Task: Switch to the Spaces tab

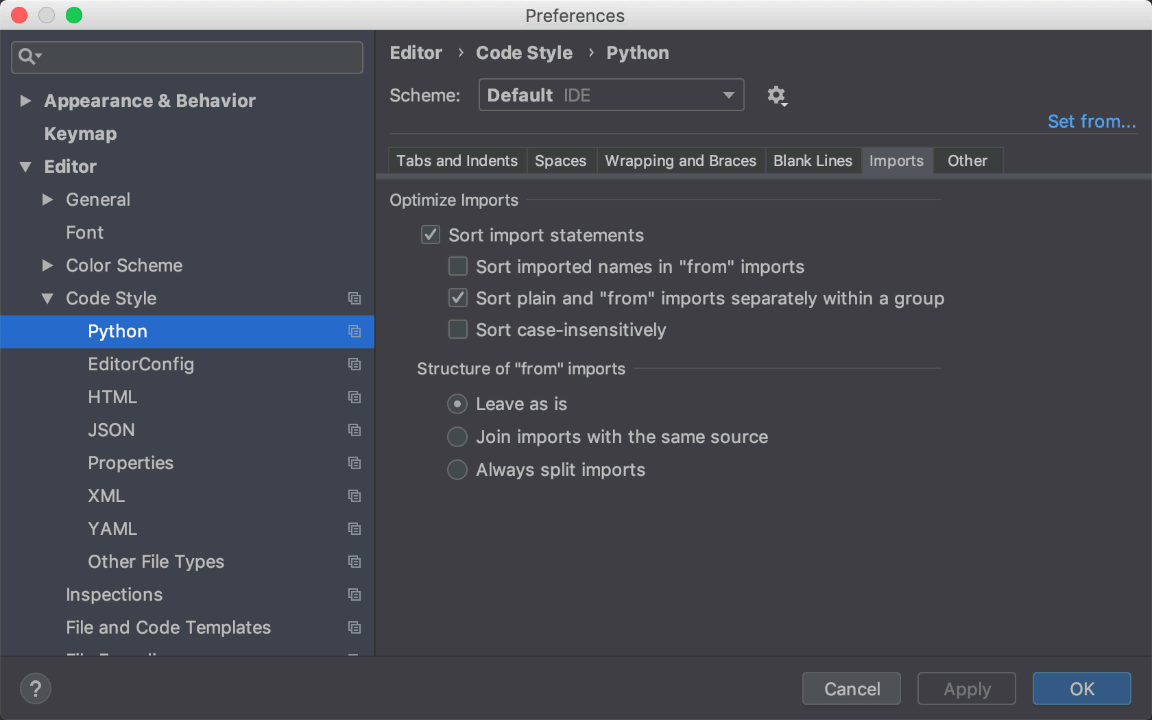Action: 560,160
